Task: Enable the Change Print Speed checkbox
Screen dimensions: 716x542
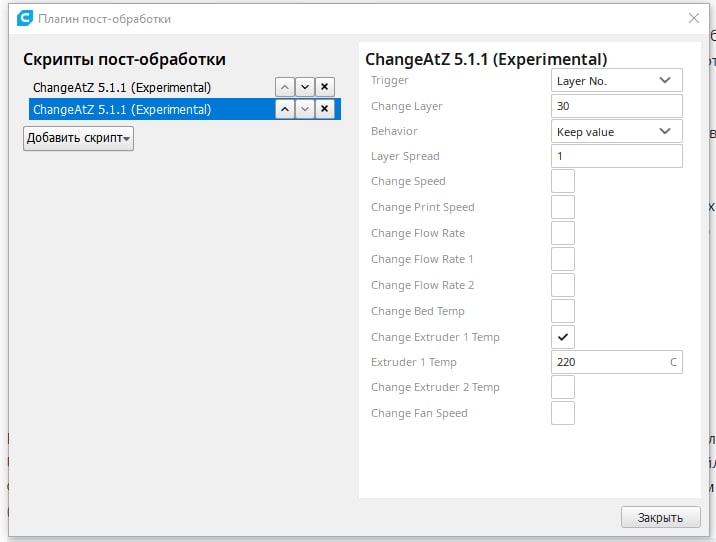Action: point(563,207)
